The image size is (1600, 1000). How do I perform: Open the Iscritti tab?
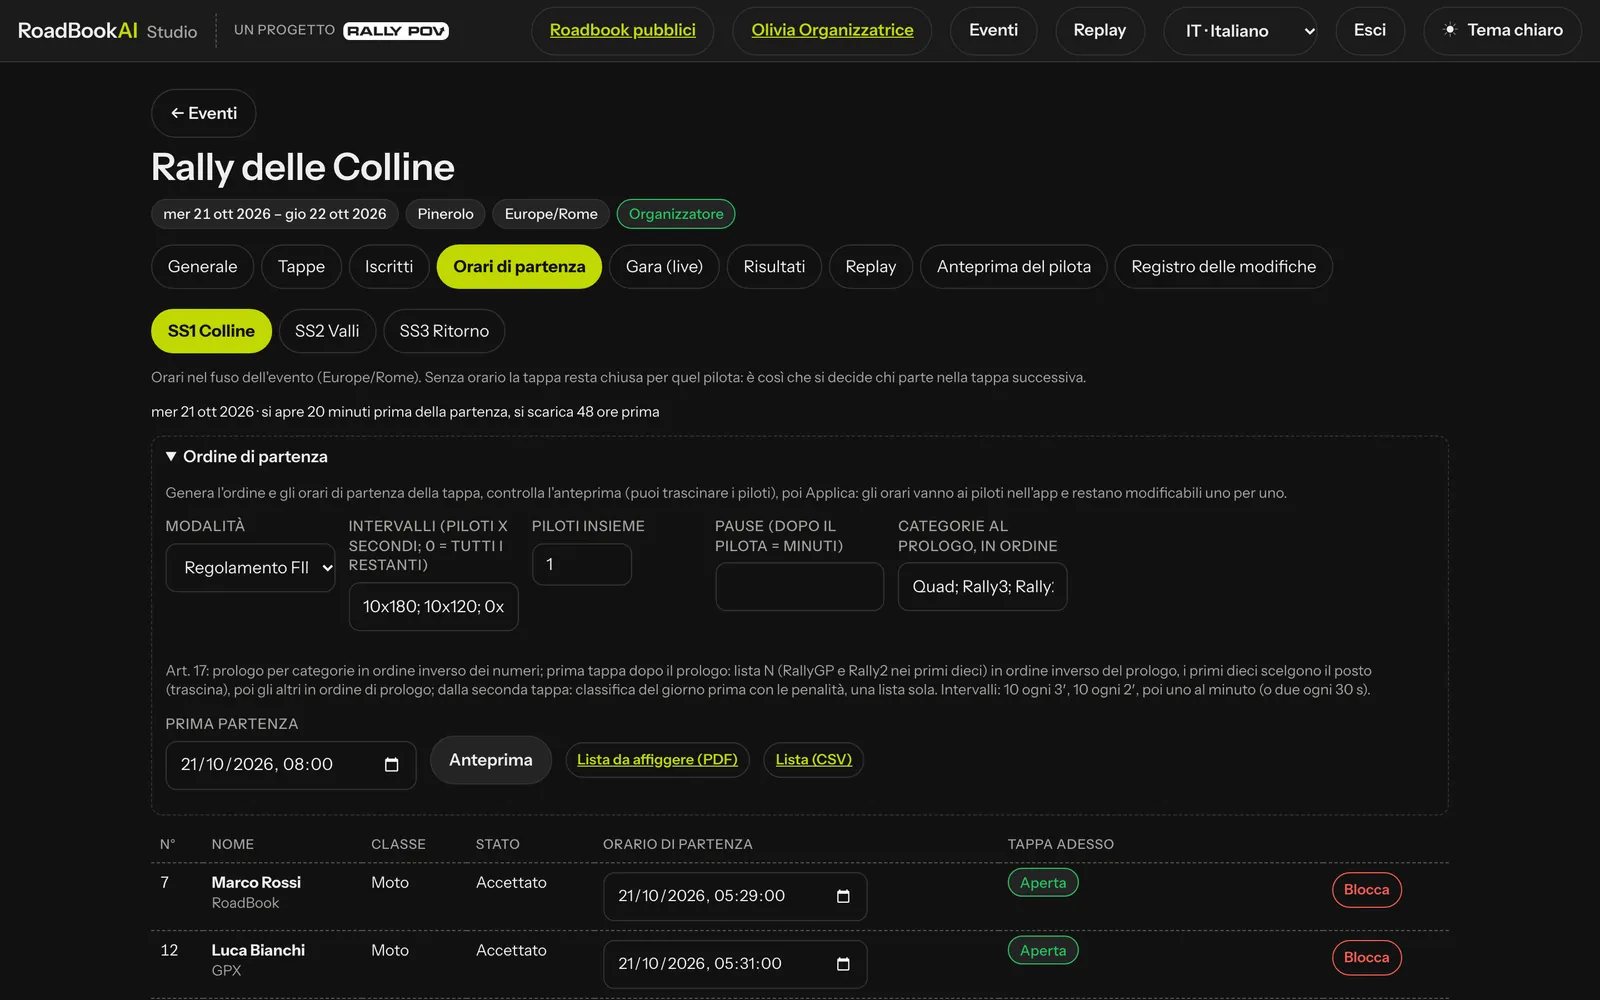[x=389, y=267]
